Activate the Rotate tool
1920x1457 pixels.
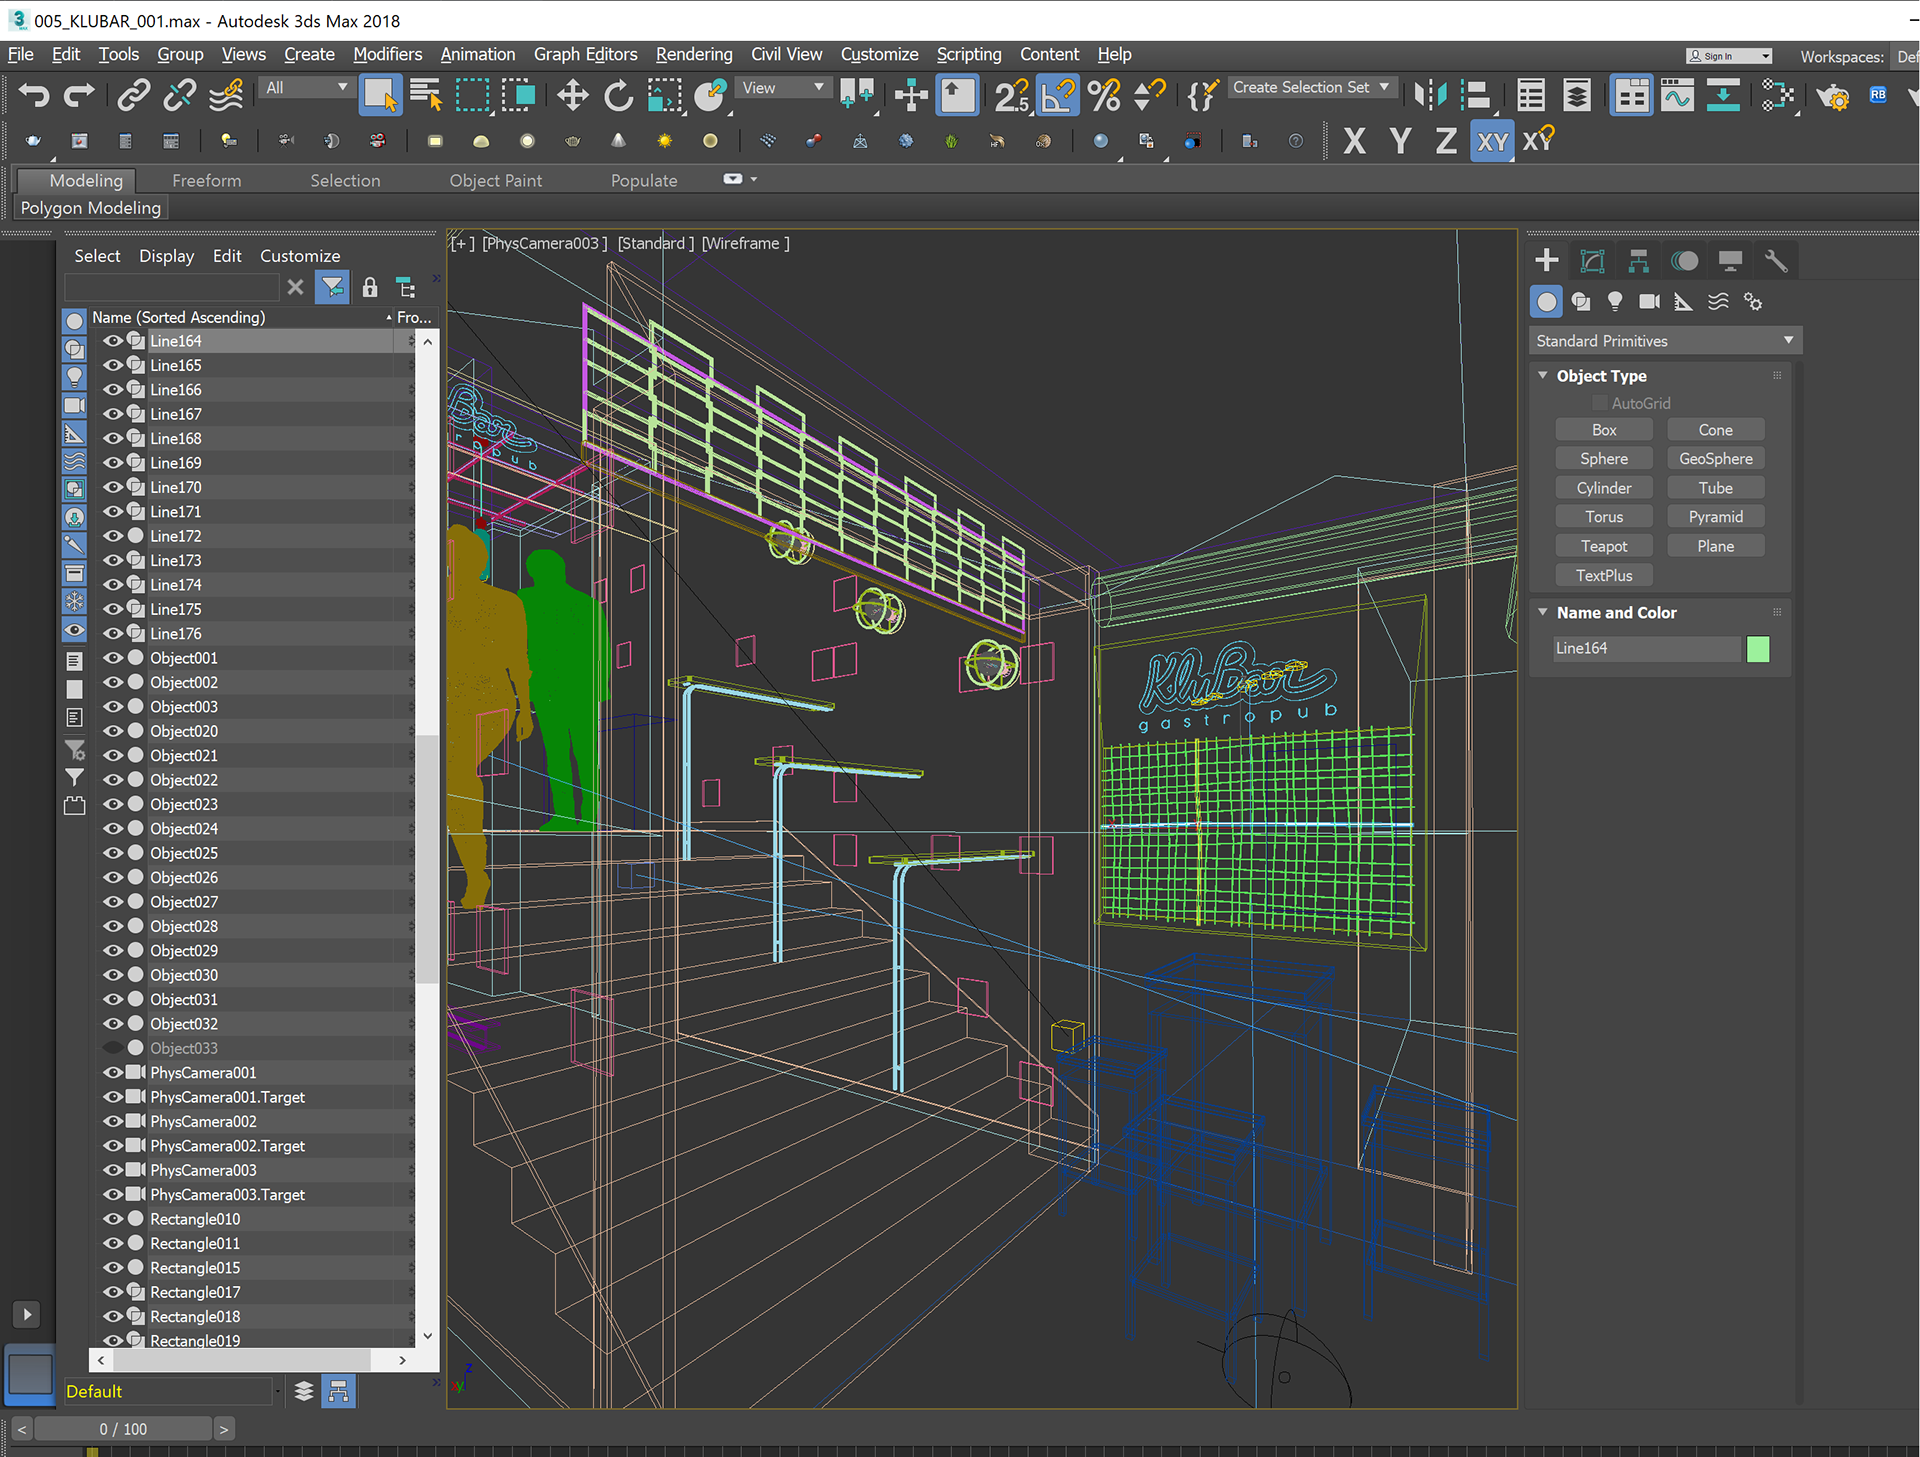(618, 96)
